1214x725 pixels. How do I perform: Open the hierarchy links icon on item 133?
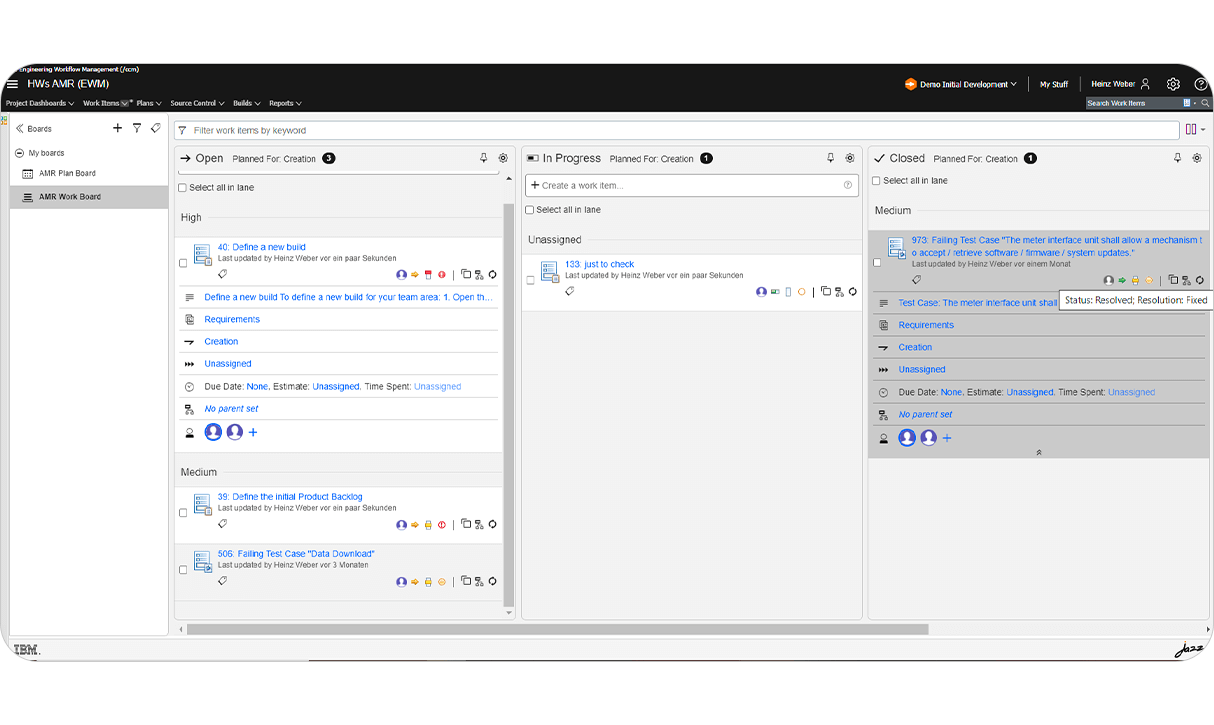pos(839,291)
